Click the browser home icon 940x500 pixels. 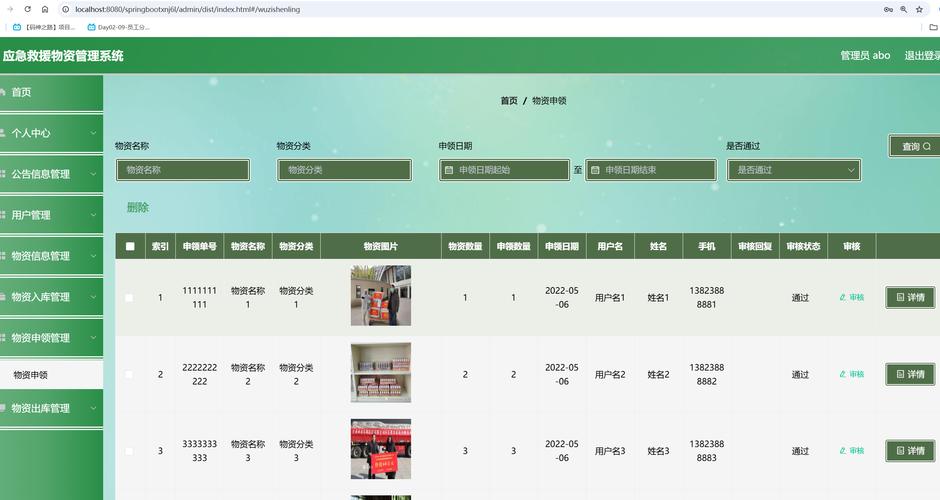(x=45, y=10)
